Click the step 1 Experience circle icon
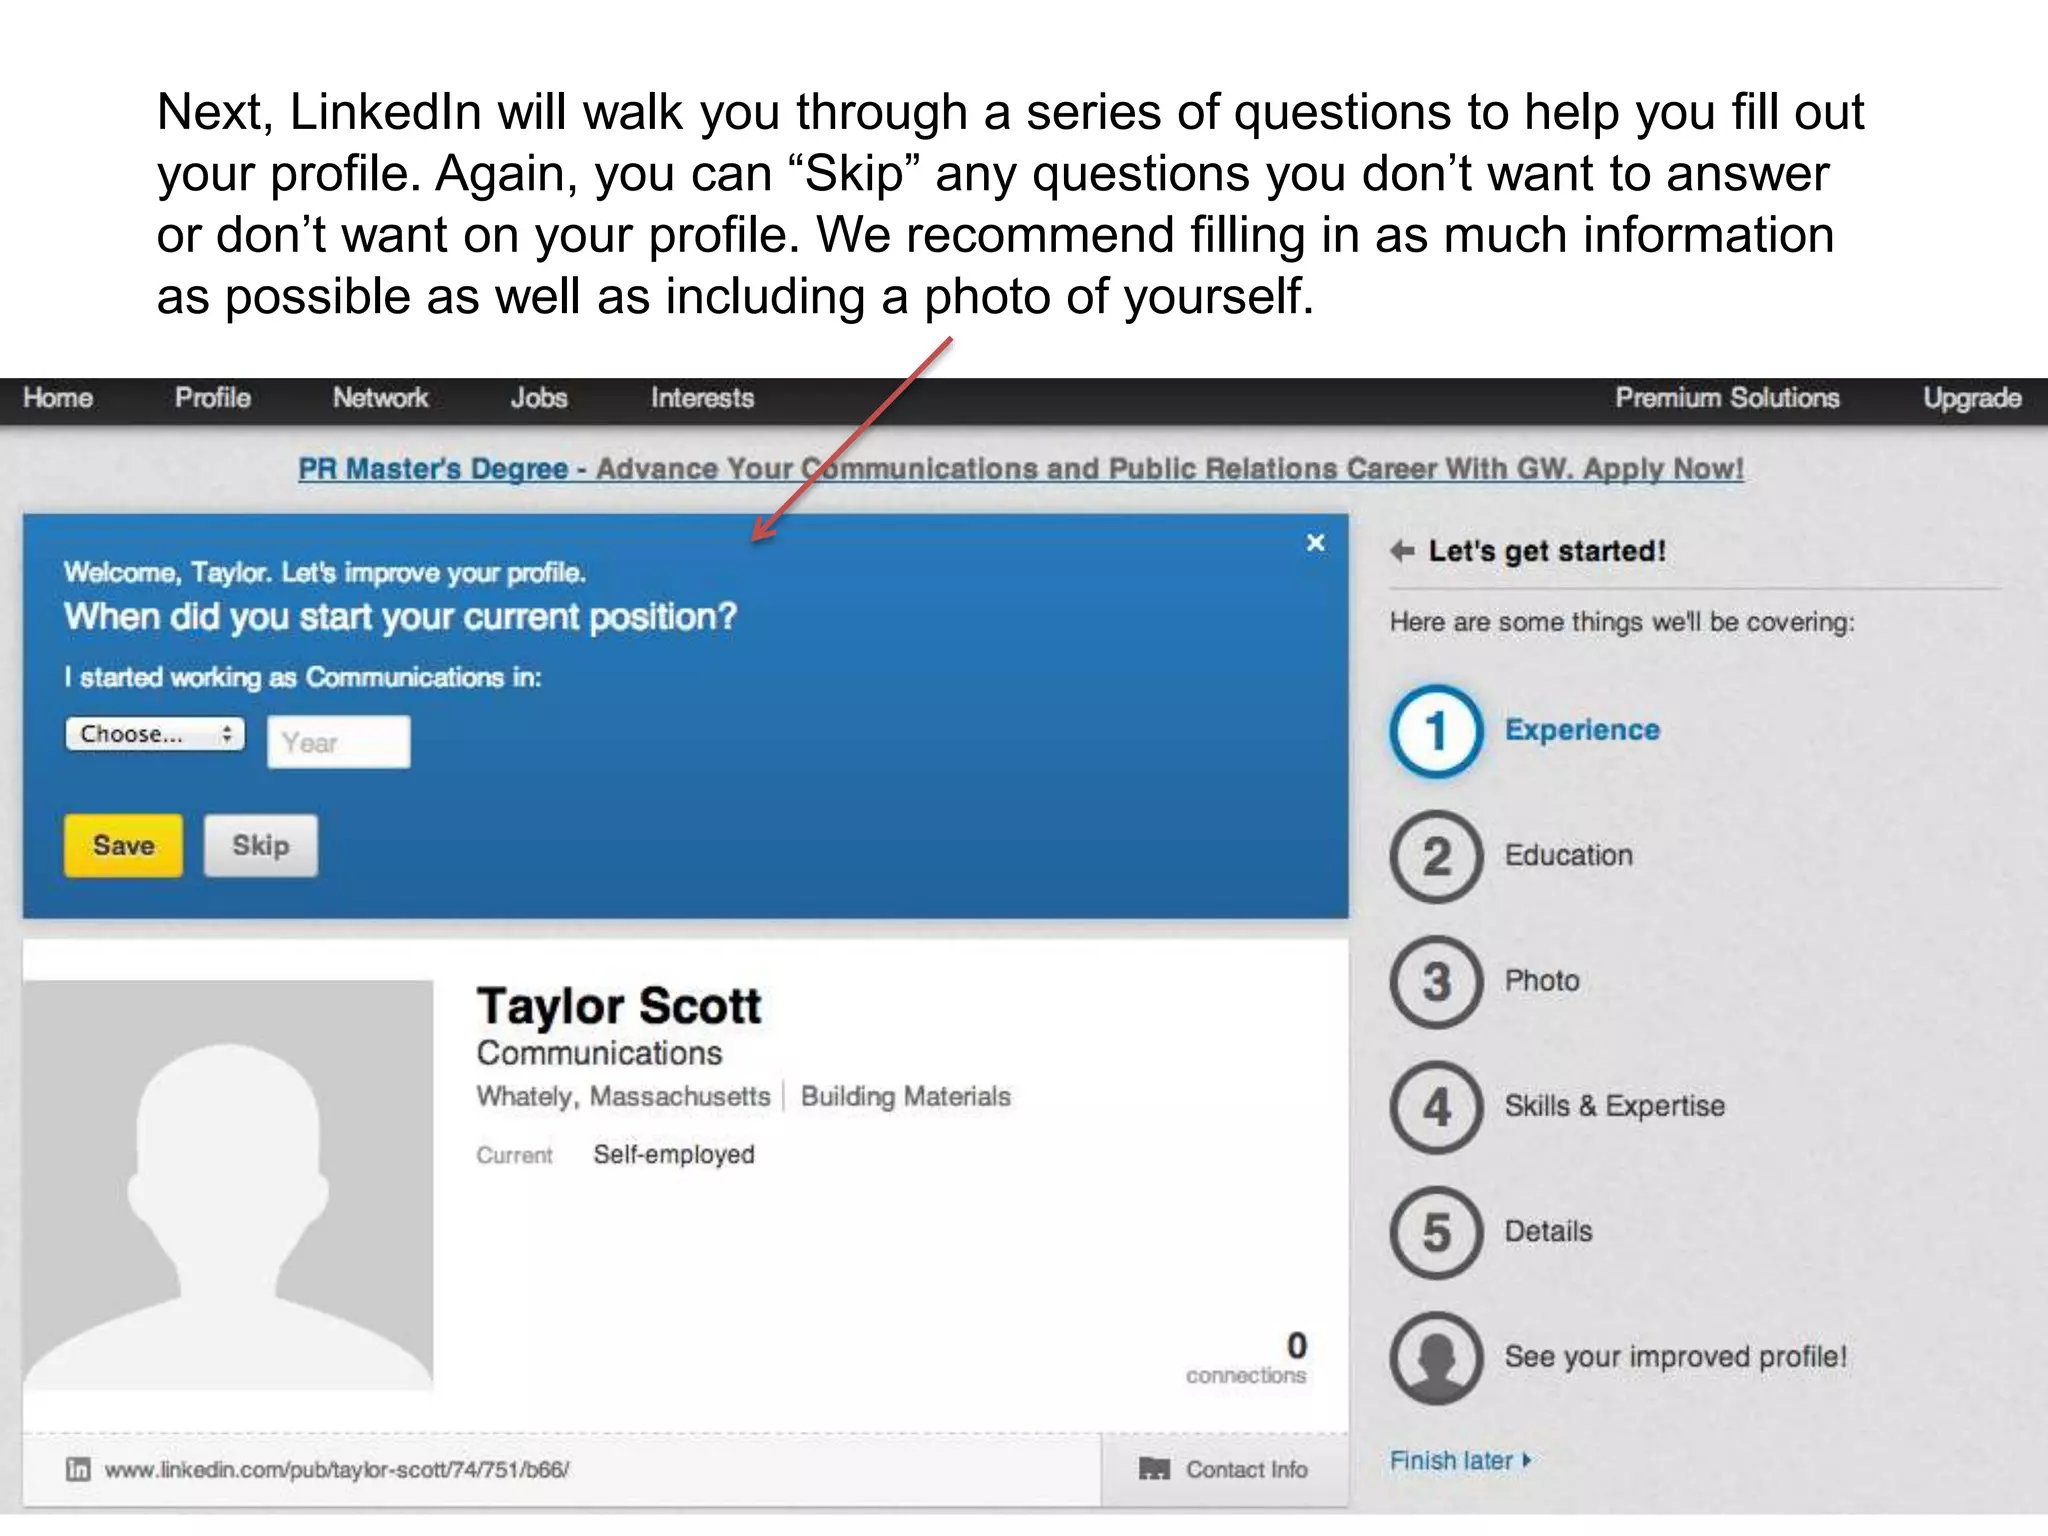2048x1536 pixels. click(1436, 731)
